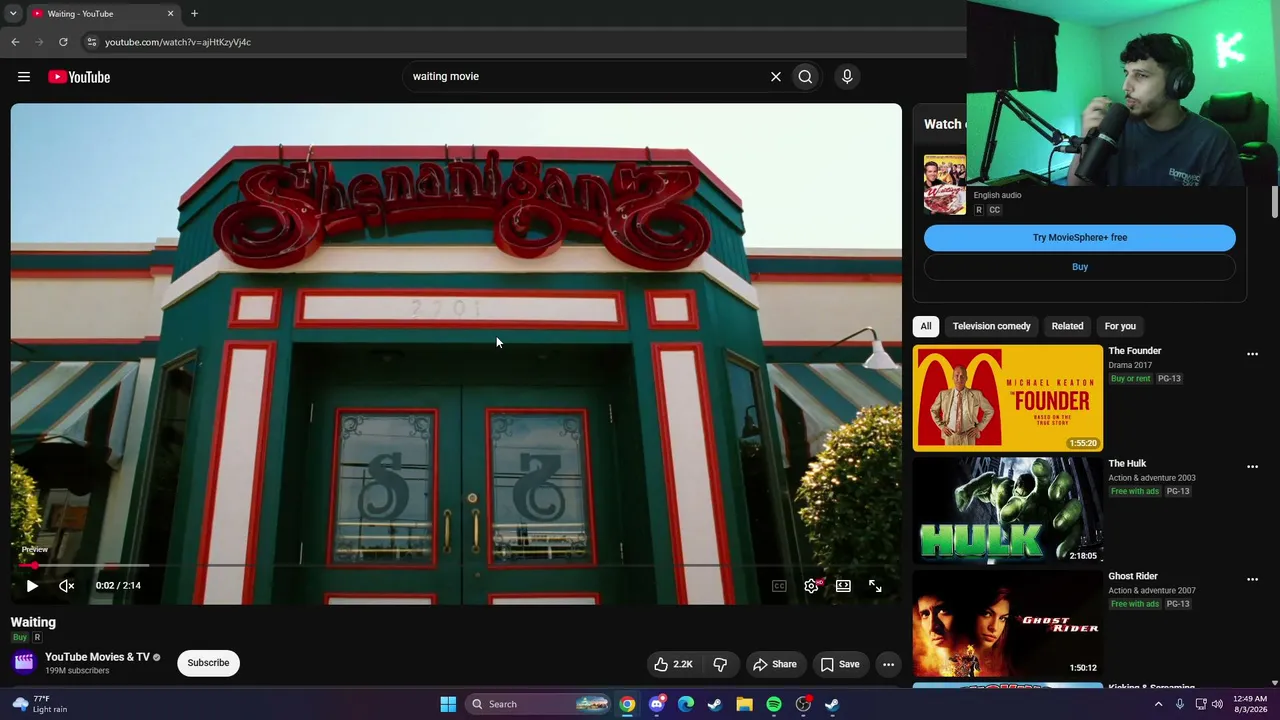Viewport: 1280px width, 720px height.
Task: Click Try MovieSphere+ free button
Action: 1080,238
